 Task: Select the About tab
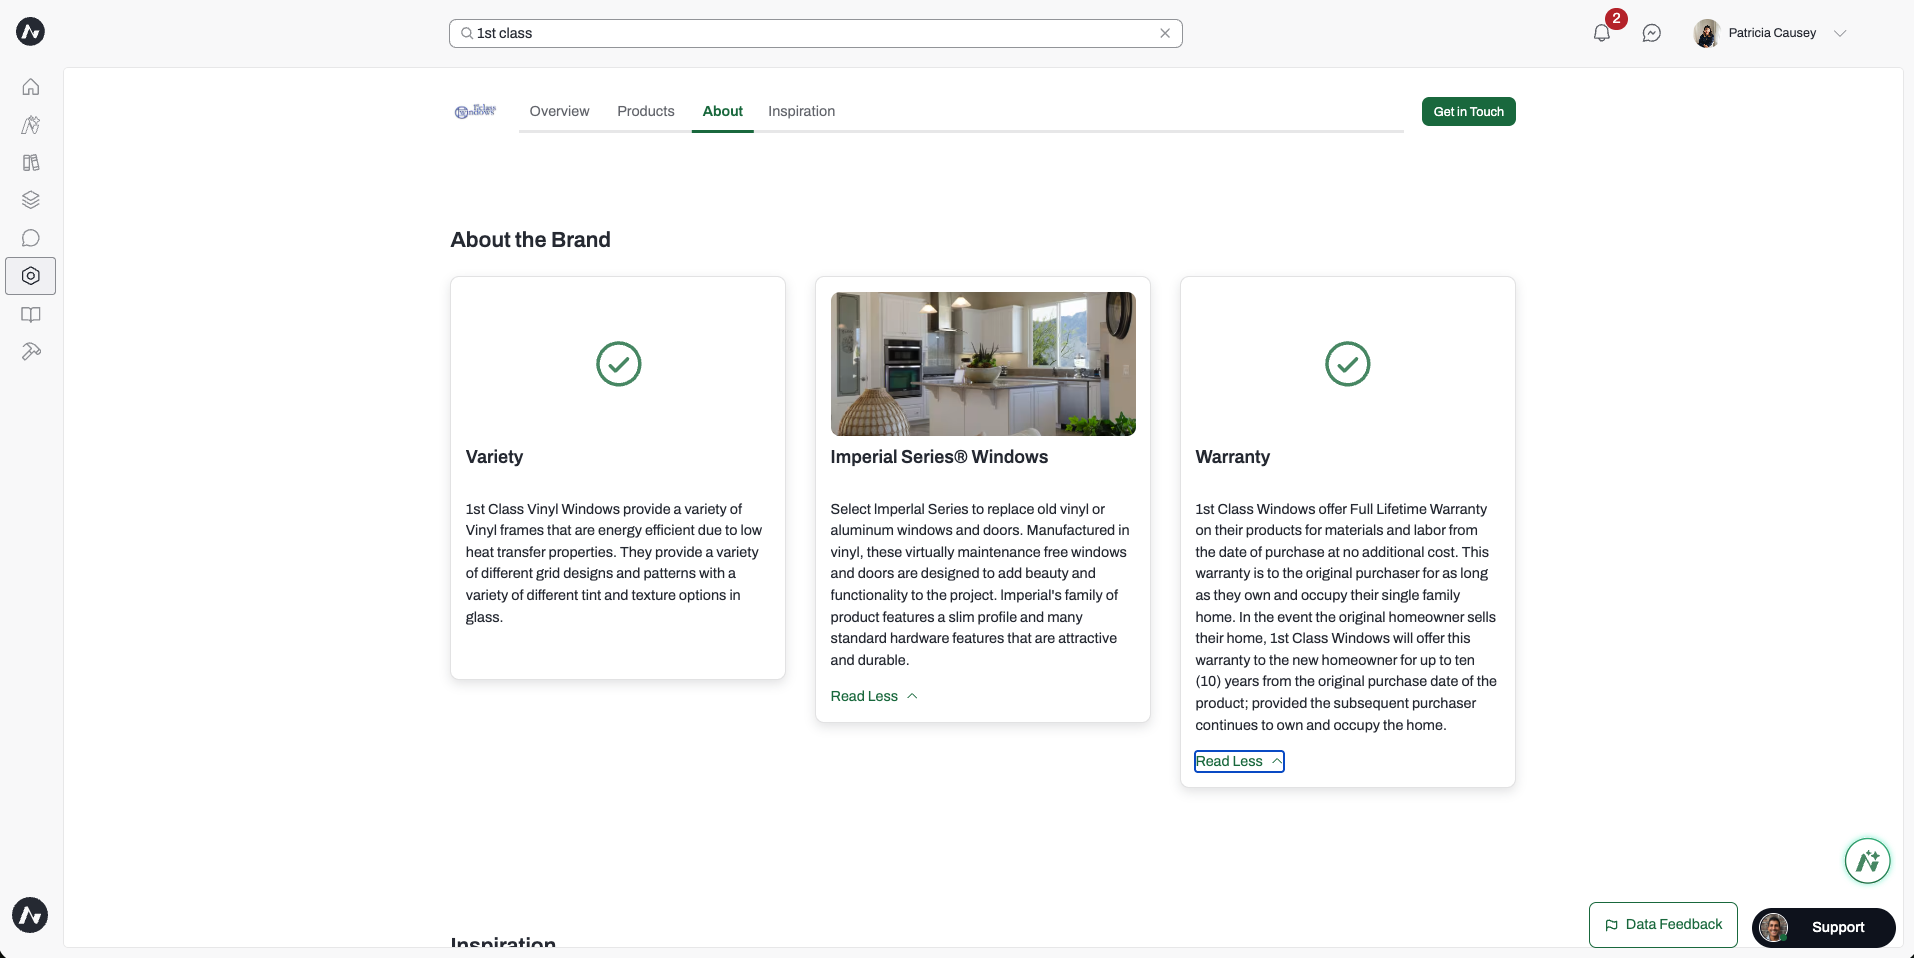pyautogui.click(x=723, y=111)
